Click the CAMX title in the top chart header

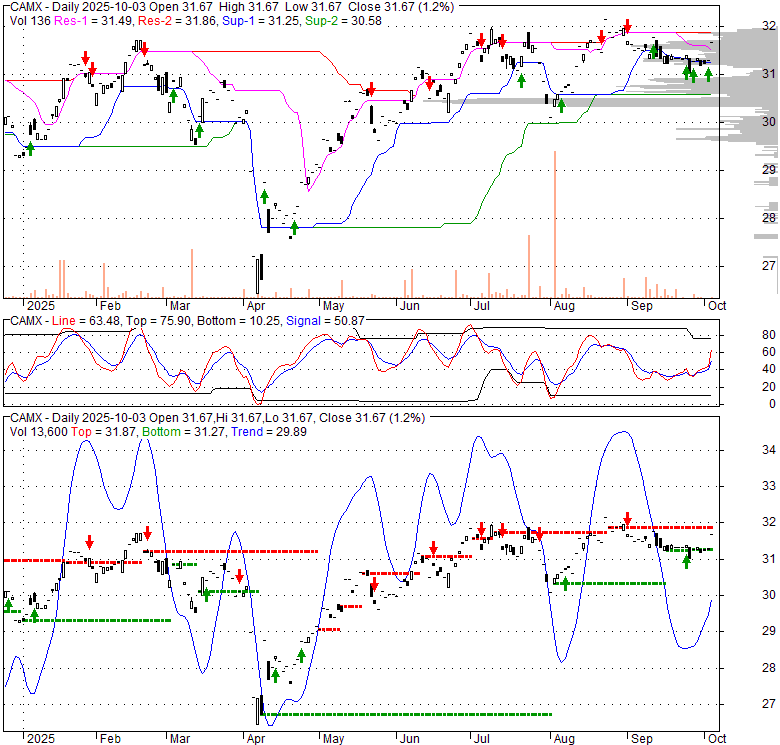(26, 7)
